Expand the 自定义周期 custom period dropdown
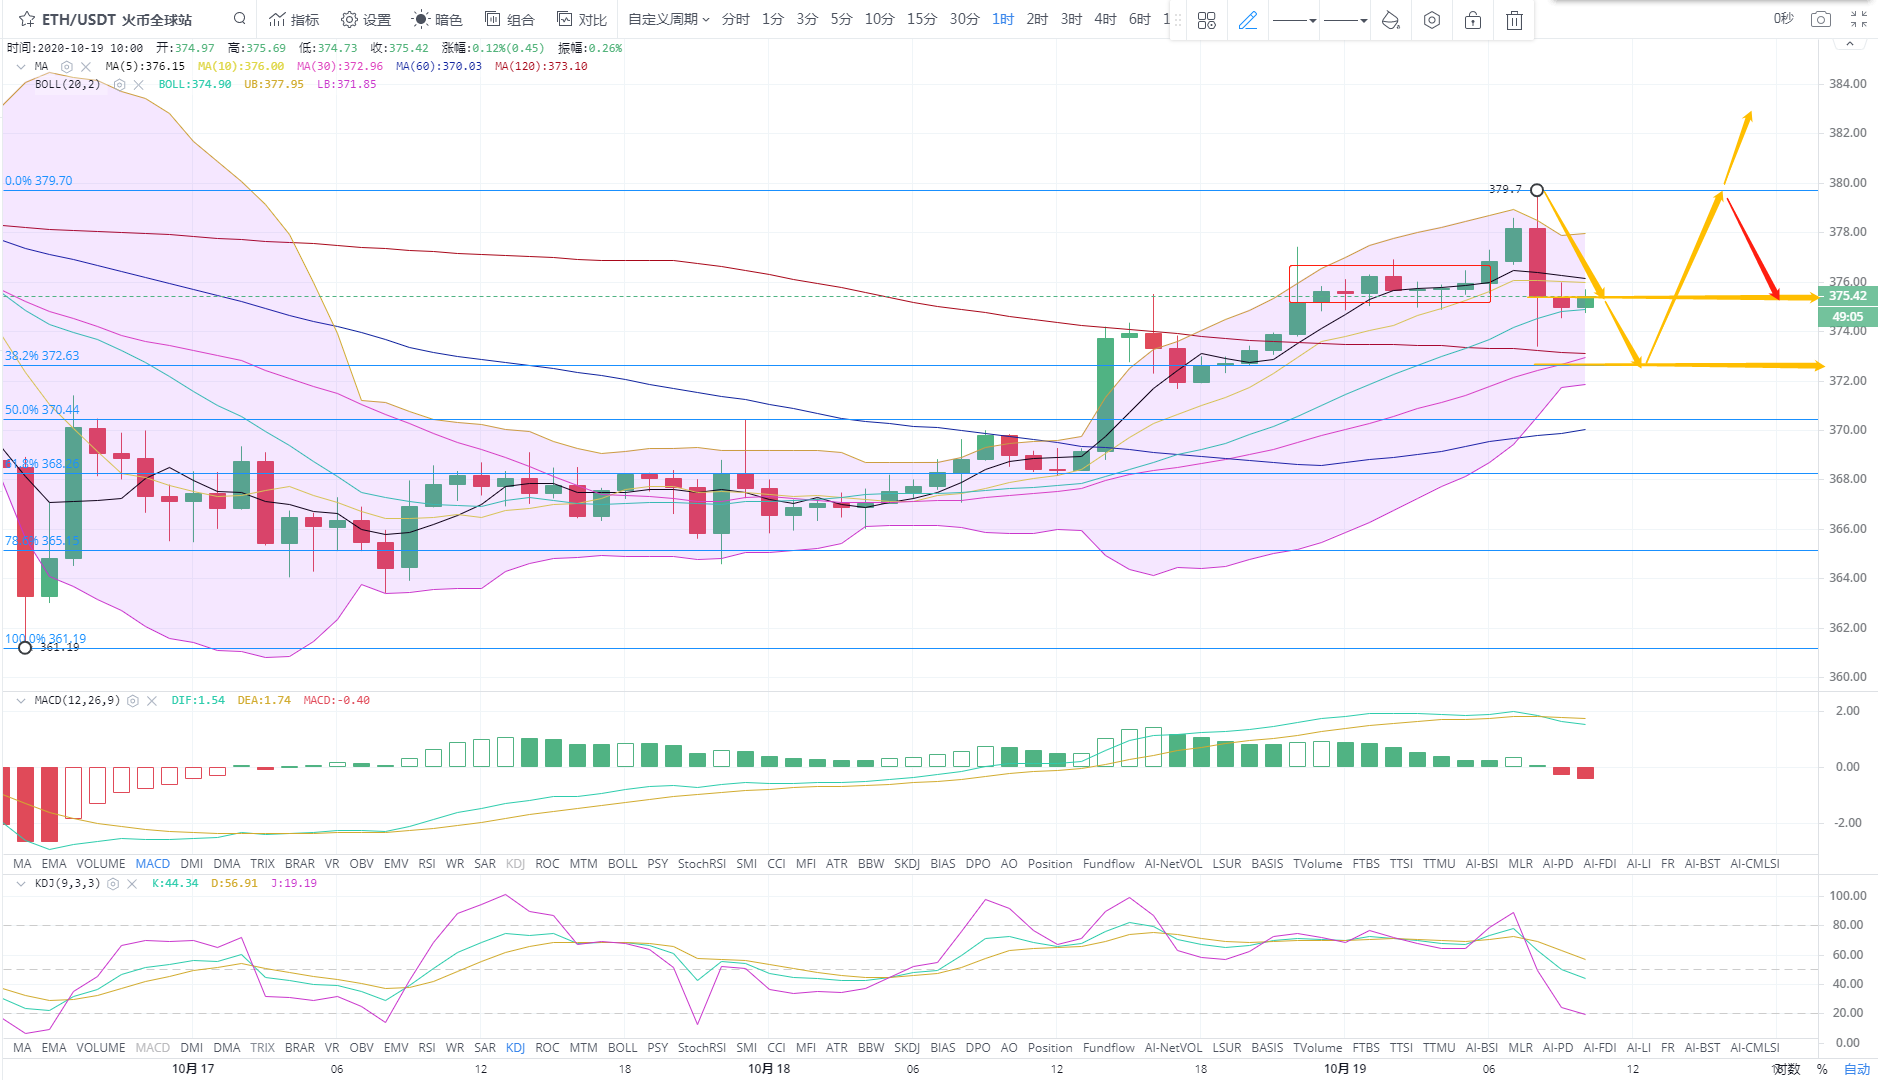1878x1080 pixels. 668,19
